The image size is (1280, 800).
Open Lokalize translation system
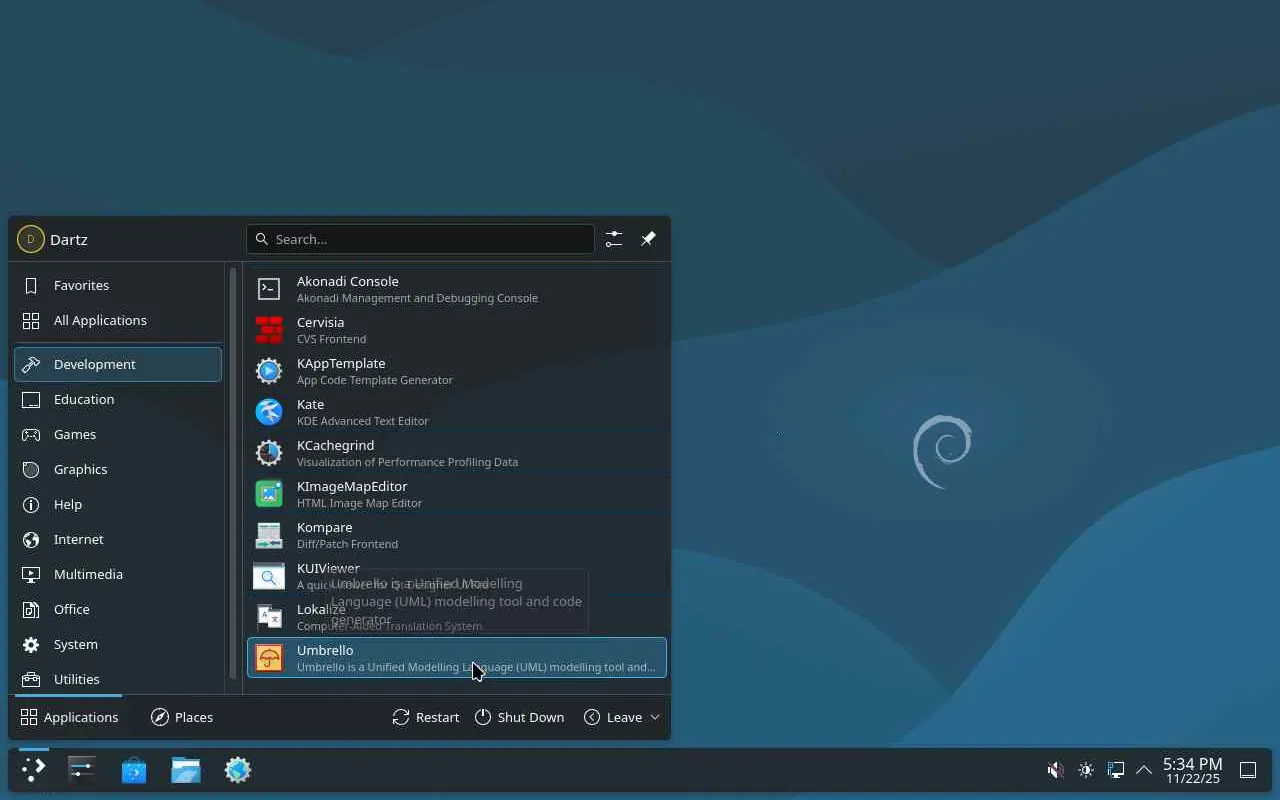coord(456,617)
